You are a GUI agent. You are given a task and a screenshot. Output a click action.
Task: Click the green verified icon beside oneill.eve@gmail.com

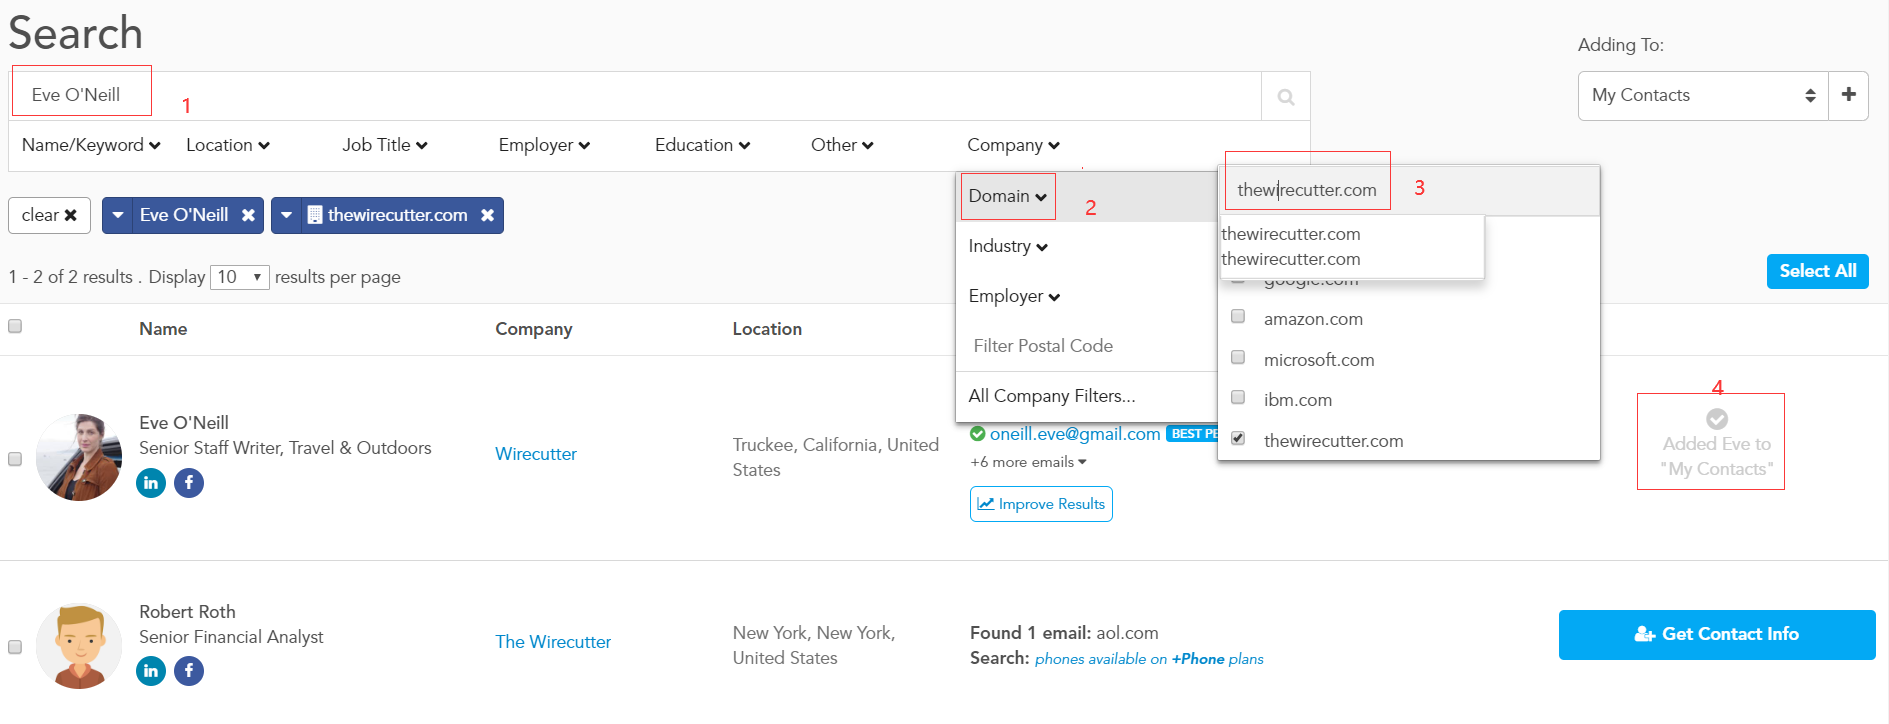[x=978, y=434]
